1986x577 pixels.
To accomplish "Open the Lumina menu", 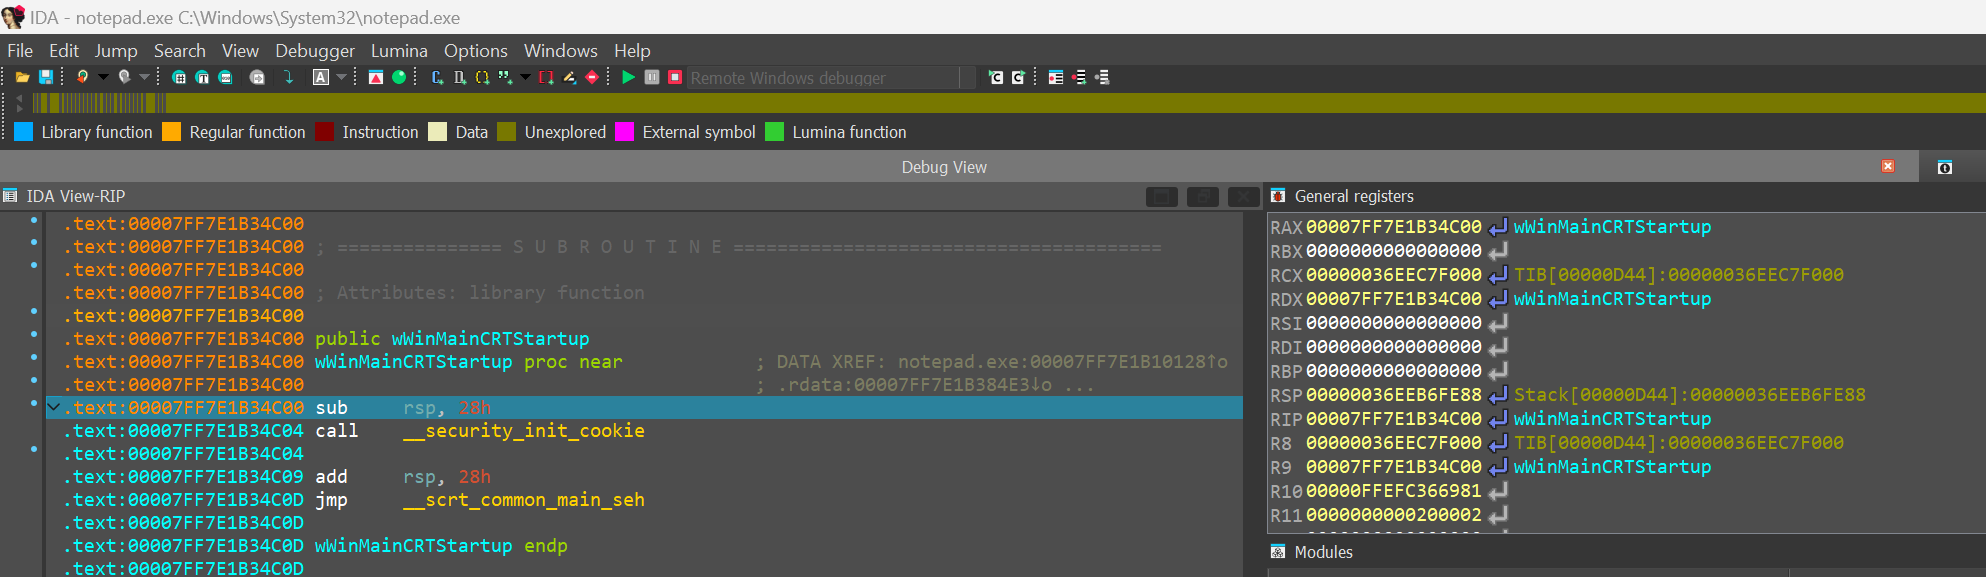I will point(399,51).
